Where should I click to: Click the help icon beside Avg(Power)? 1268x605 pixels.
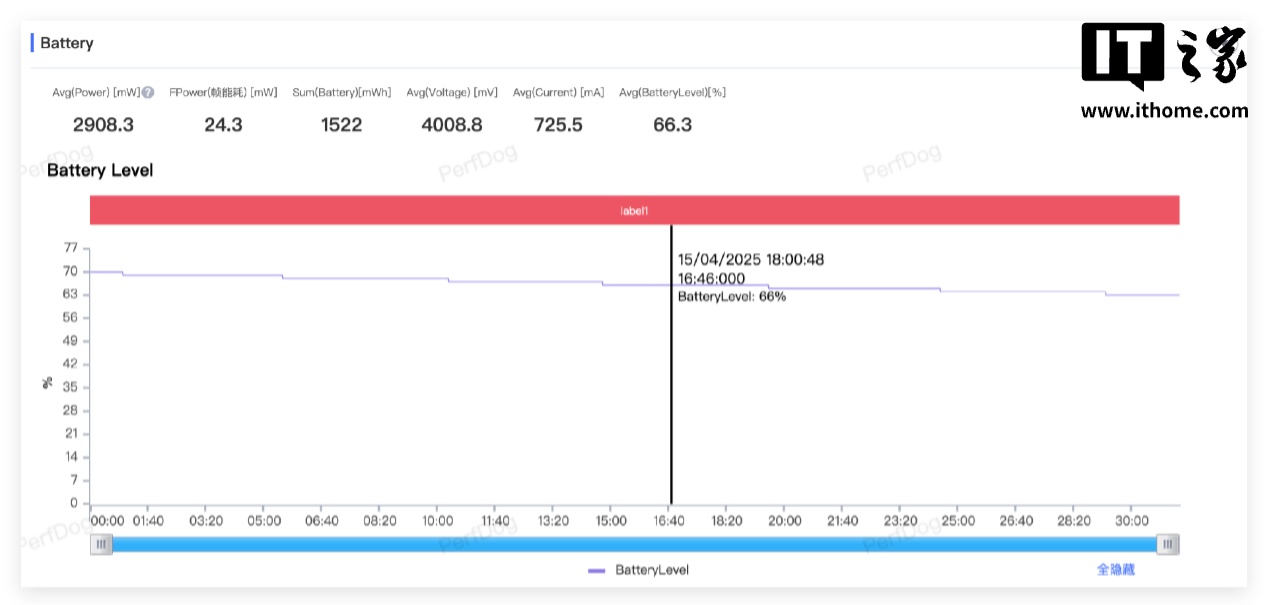pyautogui.click(x=148, y=93)
